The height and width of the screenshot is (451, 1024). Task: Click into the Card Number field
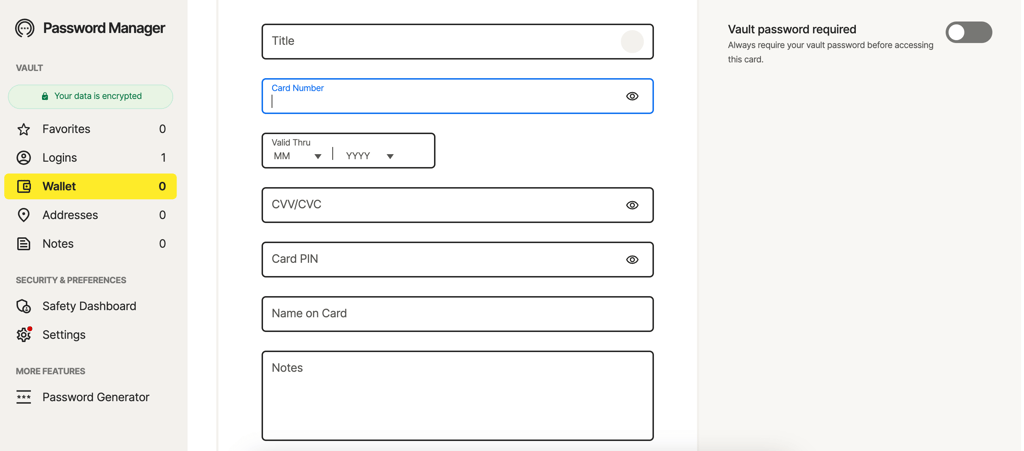[457, 96]
